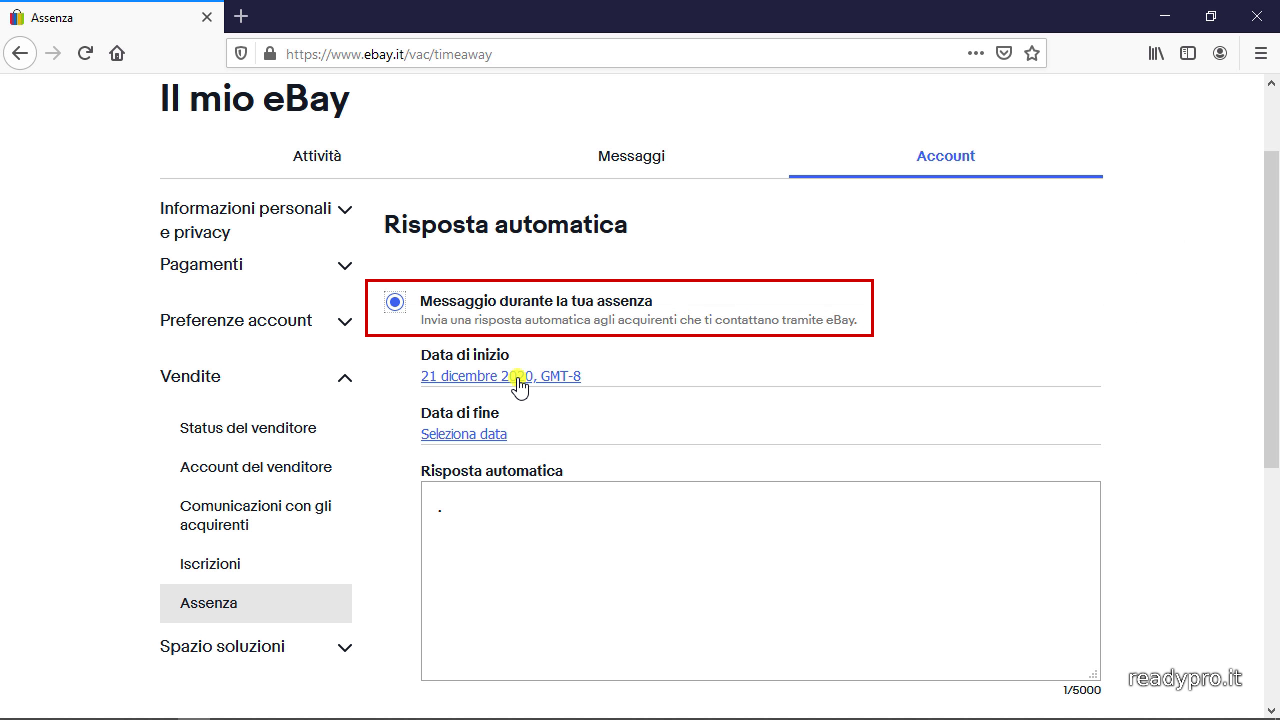
Task: Expand the Spazio soluzioni section chevron
Action: pos(345,648)
